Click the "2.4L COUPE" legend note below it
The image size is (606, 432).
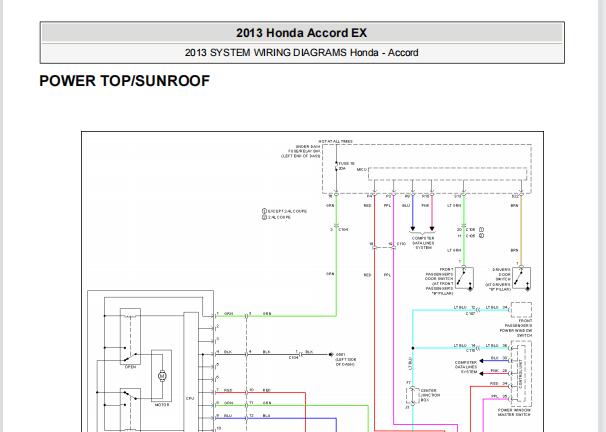click(277, 218)
